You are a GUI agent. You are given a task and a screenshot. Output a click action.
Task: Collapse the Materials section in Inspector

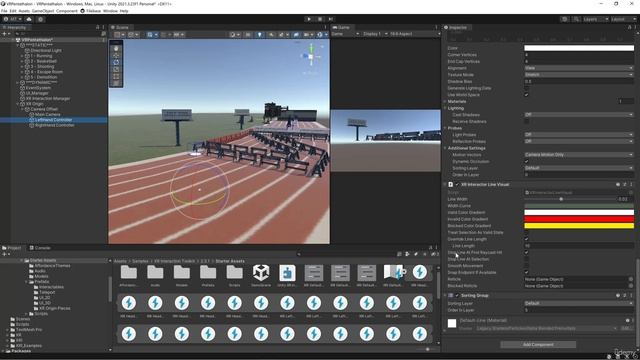pos(445,101)
